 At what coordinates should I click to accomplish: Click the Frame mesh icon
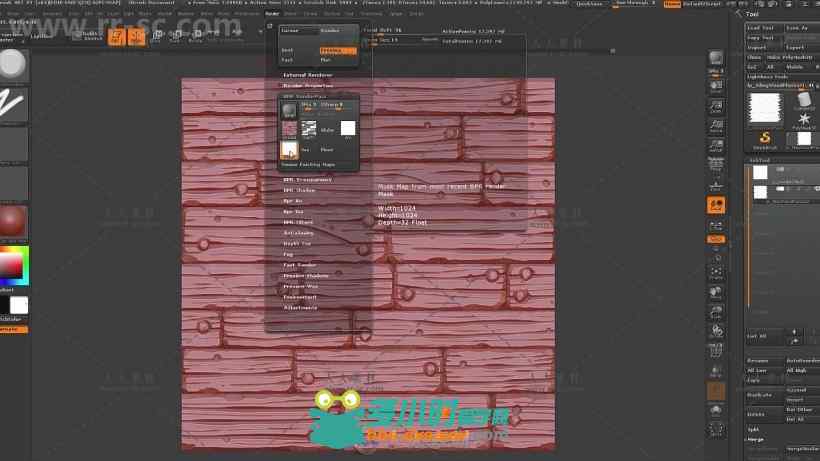coord(716,271)
